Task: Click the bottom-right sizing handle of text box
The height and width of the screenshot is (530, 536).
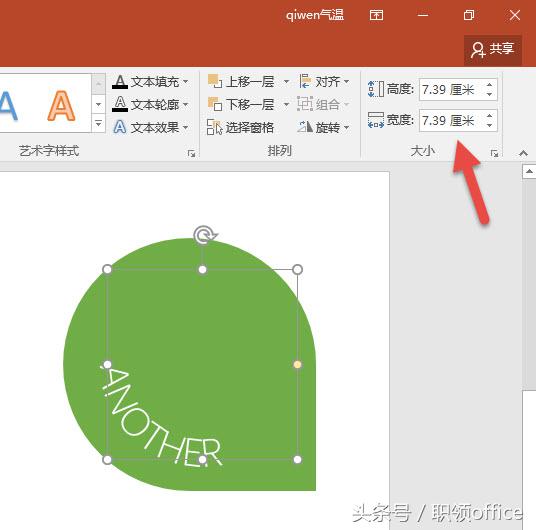Action: (x=297, y=460)
